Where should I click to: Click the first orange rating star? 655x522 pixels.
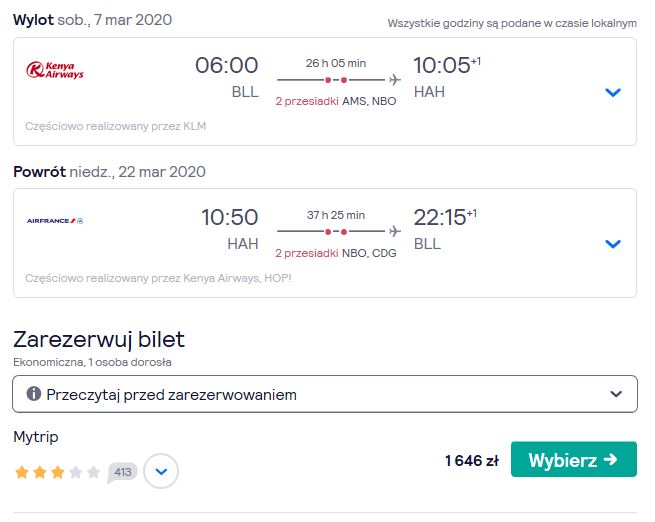(x=22, y=472)
